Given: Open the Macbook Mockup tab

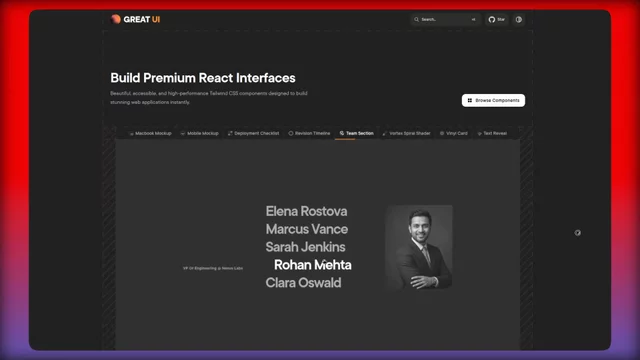Looking at the screenshot, I should 150,133.
